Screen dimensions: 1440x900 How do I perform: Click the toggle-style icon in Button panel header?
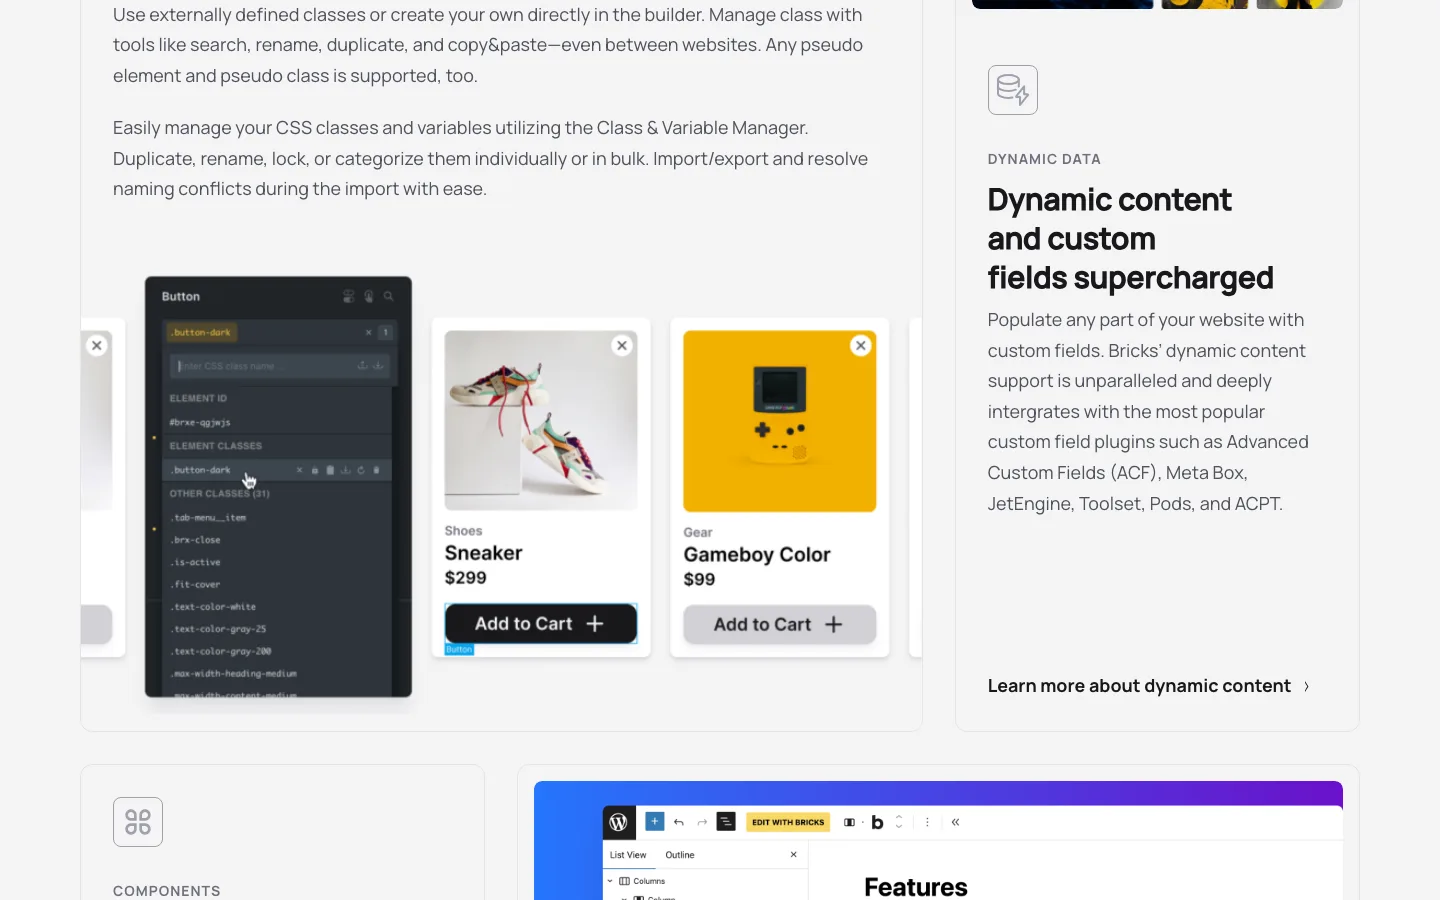349,296
